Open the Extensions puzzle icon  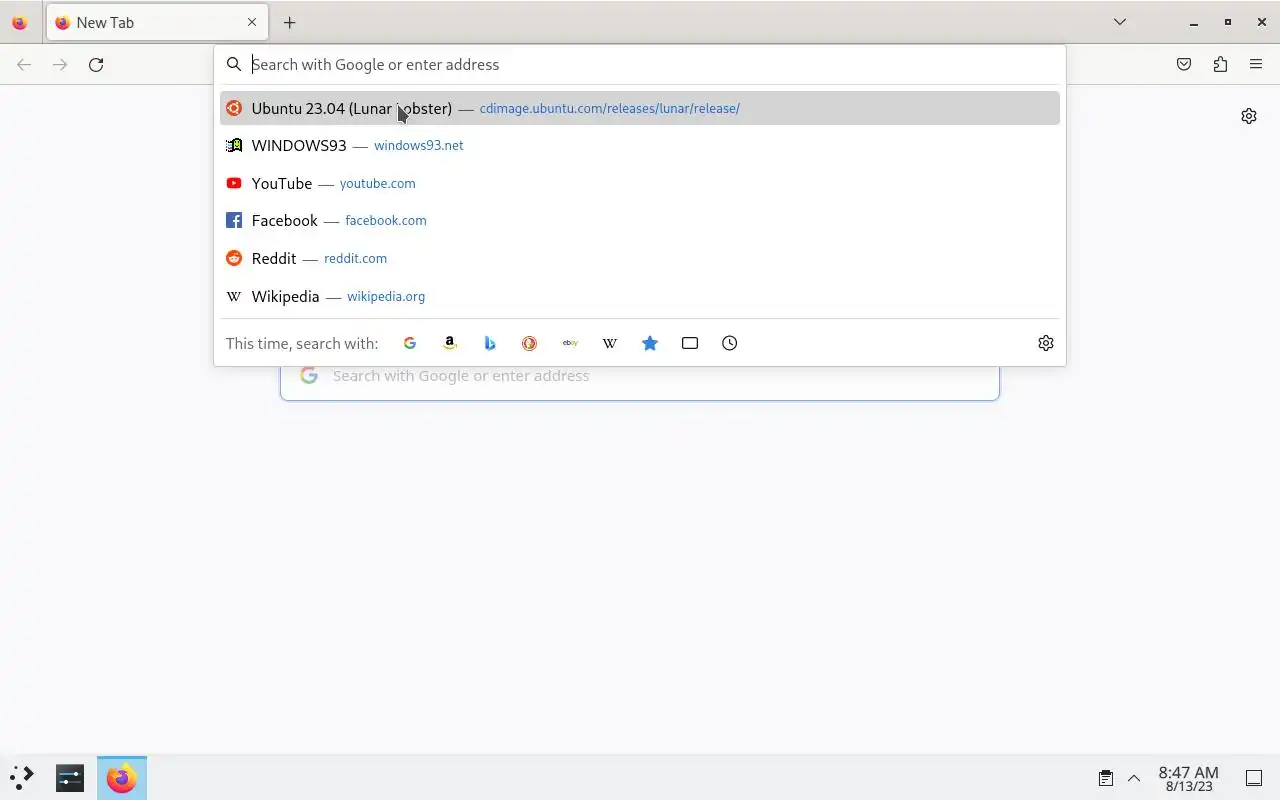(x=1220, y=64)
